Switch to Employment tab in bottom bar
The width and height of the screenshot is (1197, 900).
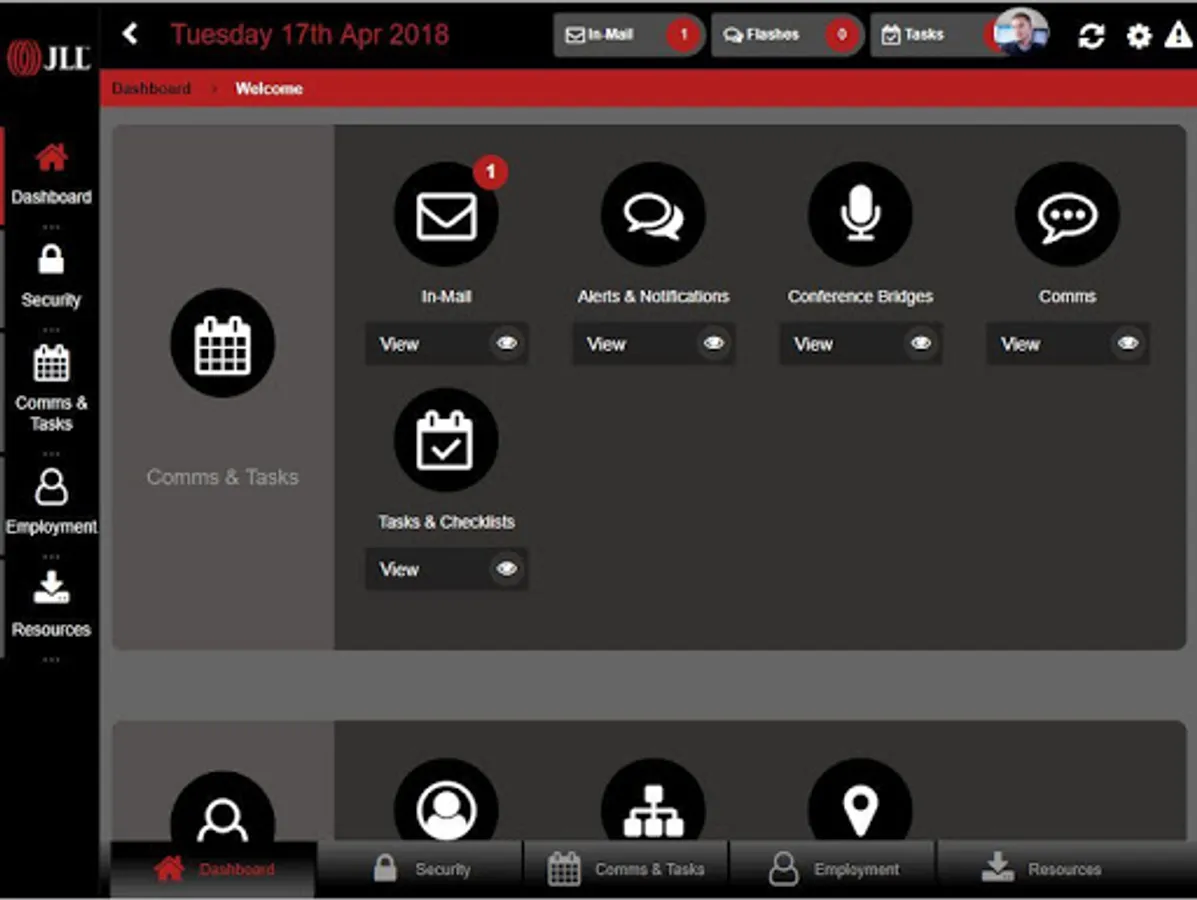point(833,869)
